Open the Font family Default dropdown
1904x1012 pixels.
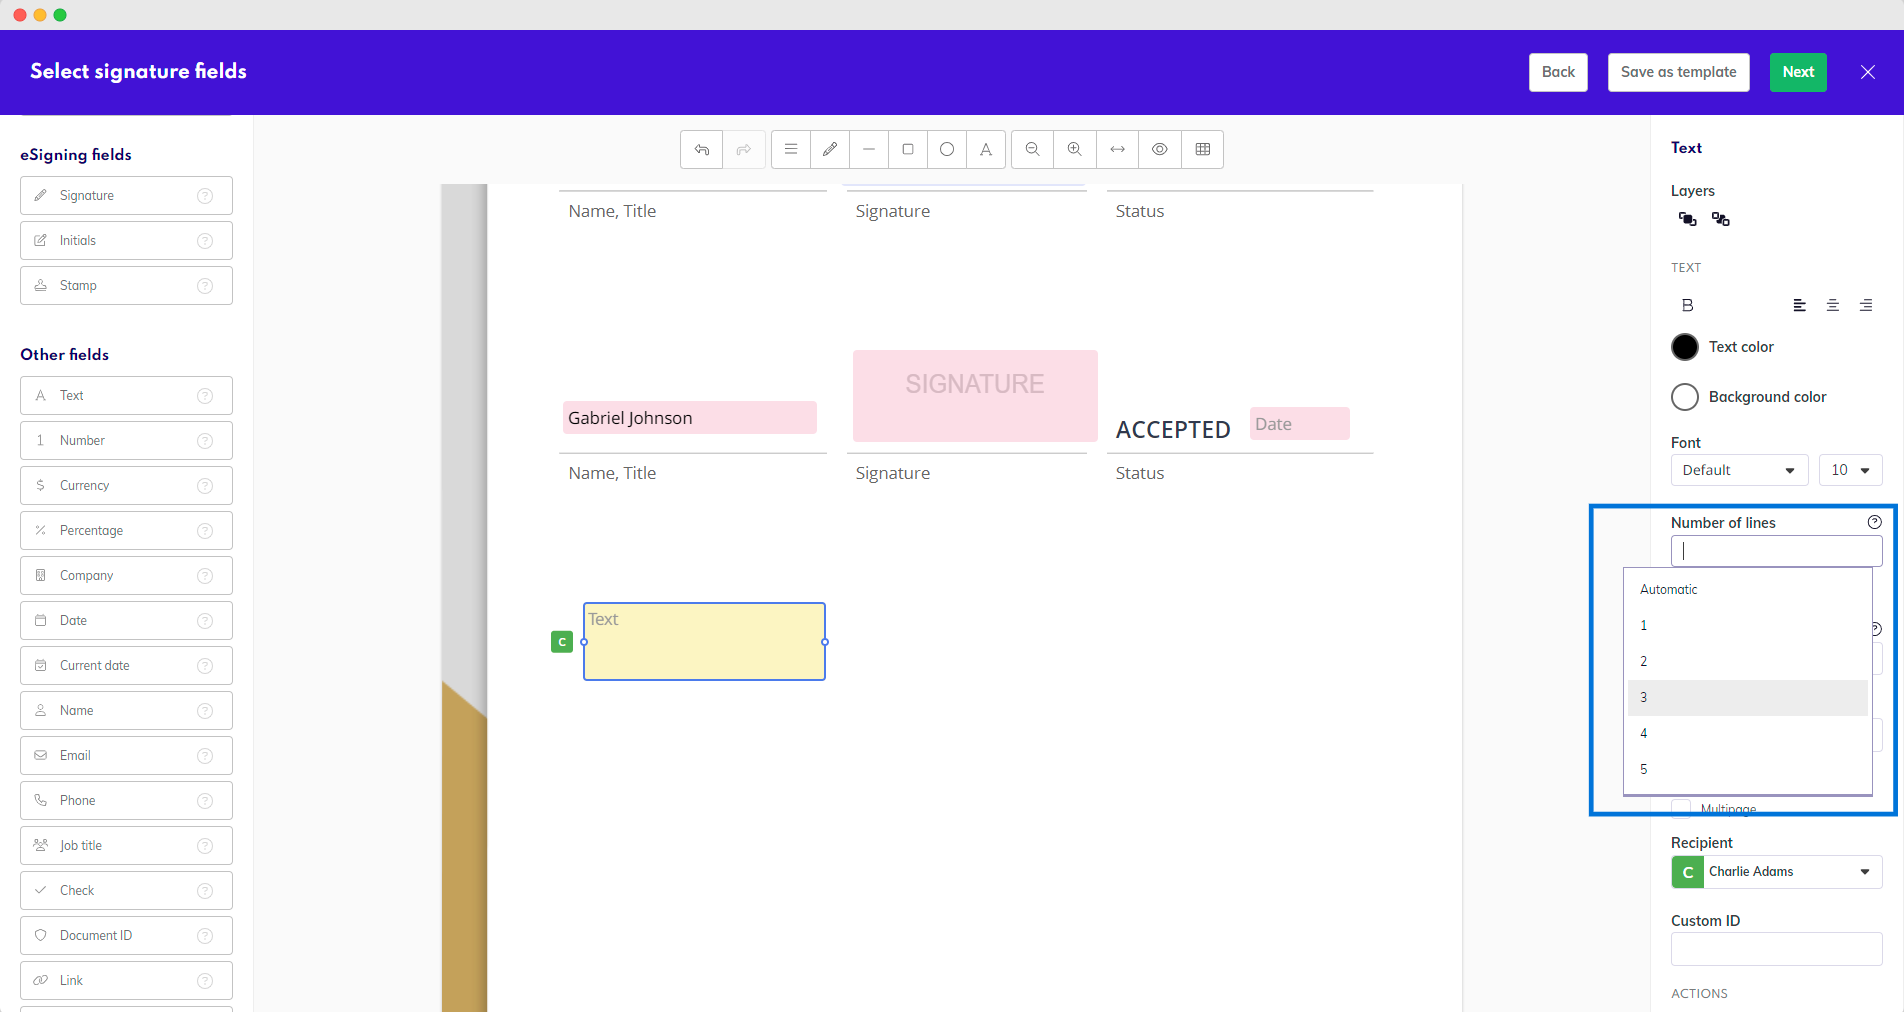1738,470
